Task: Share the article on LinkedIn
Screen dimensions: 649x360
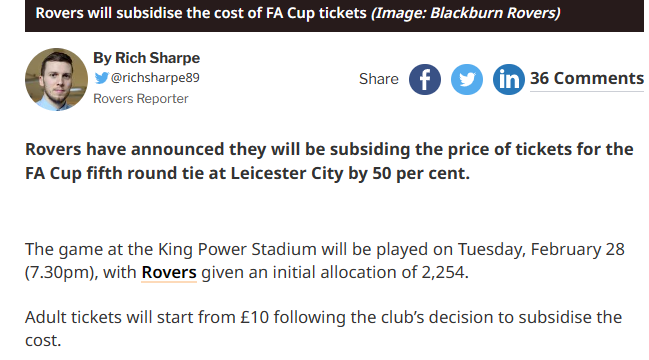Action: pyautogui.click(x=509, y=79)
